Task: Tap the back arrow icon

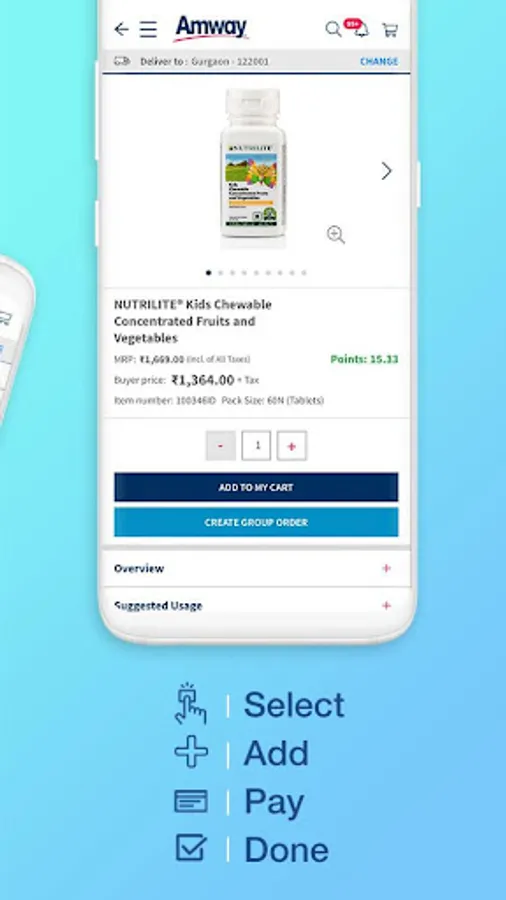Action: point(121,29)
